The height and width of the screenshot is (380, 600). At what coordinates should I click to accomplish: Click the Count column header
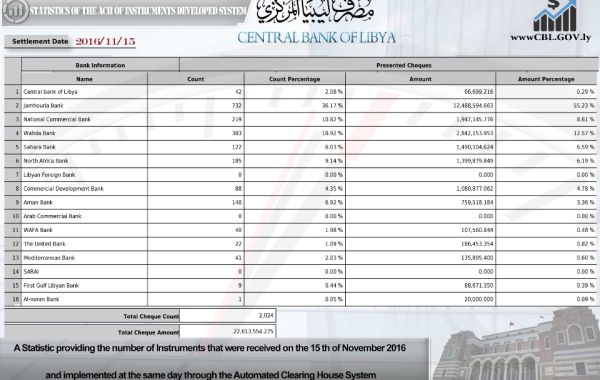pyautogui.click(x=196, y=79)
